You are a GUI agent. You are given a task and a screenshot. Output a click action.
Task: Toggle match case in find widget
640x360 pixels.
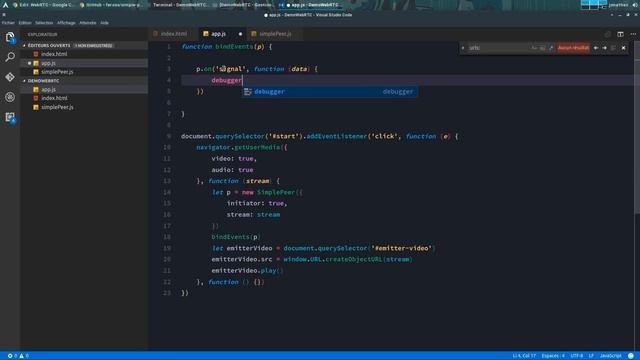coord(534,48)
